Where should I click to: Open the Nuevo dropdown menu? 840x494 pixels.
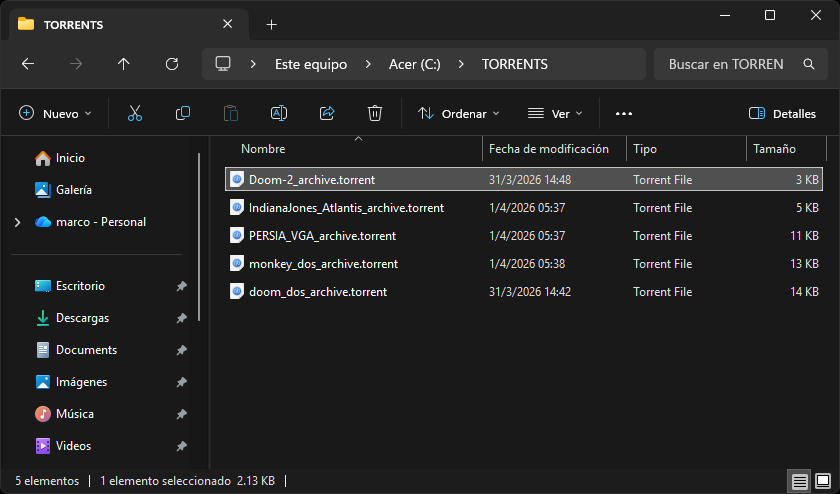[56, 114]
